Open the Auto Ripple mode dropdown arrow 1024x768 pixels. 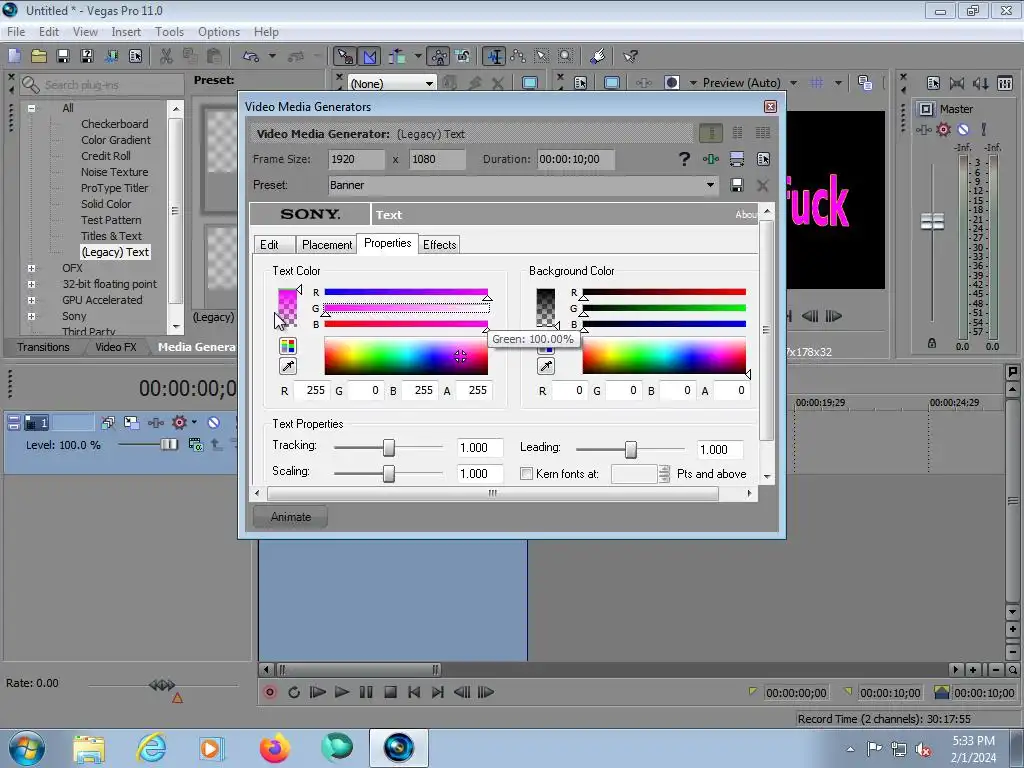click(418, 56)
